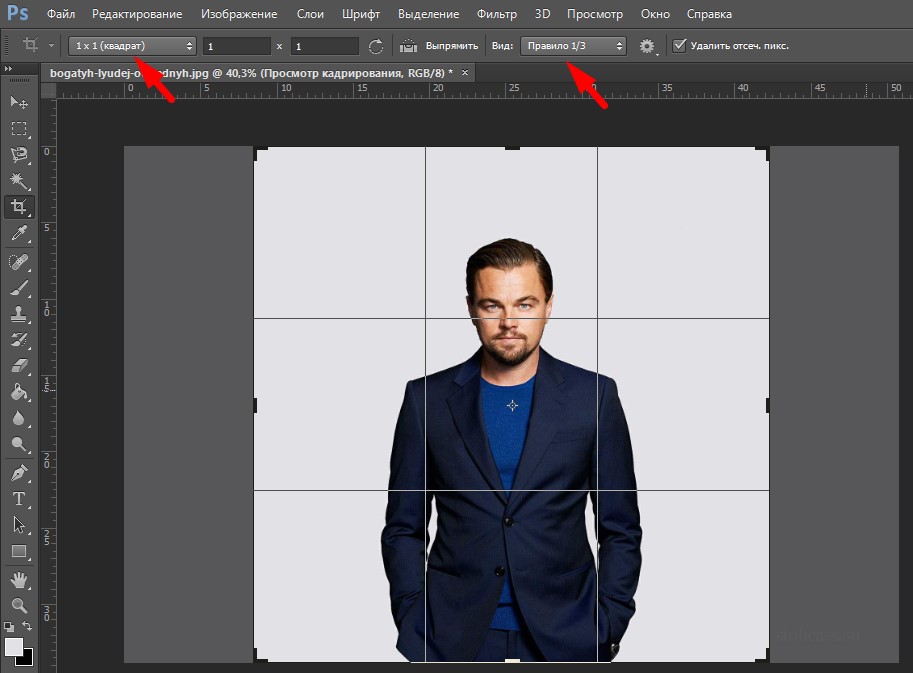Viewport: 913px width, 673px height.
Task: Open the Файл menu
Action: pyautogui.click(x=61, y=13)
